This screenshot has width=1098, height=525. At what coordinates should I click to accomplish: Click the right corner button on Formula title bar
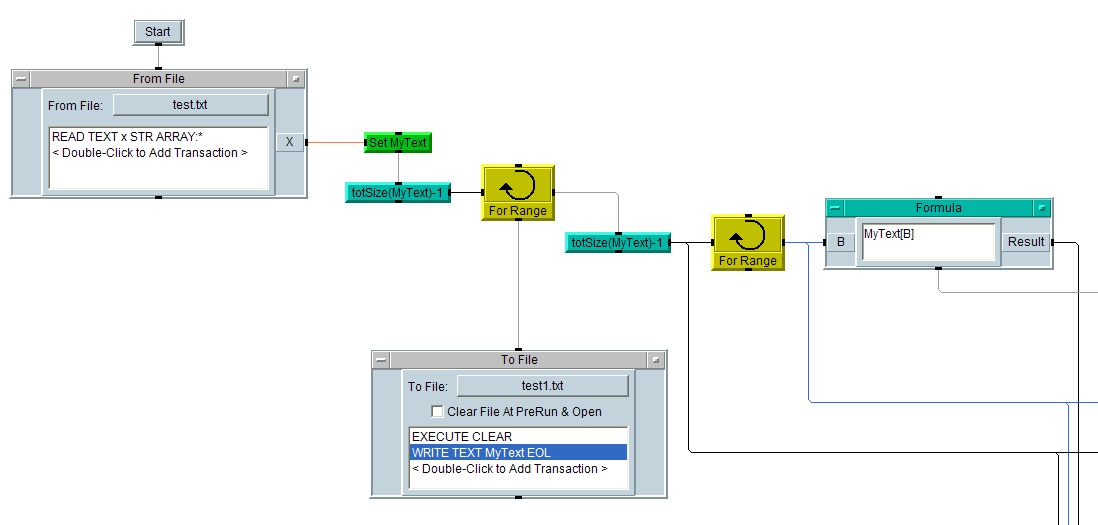point(1042,208)
